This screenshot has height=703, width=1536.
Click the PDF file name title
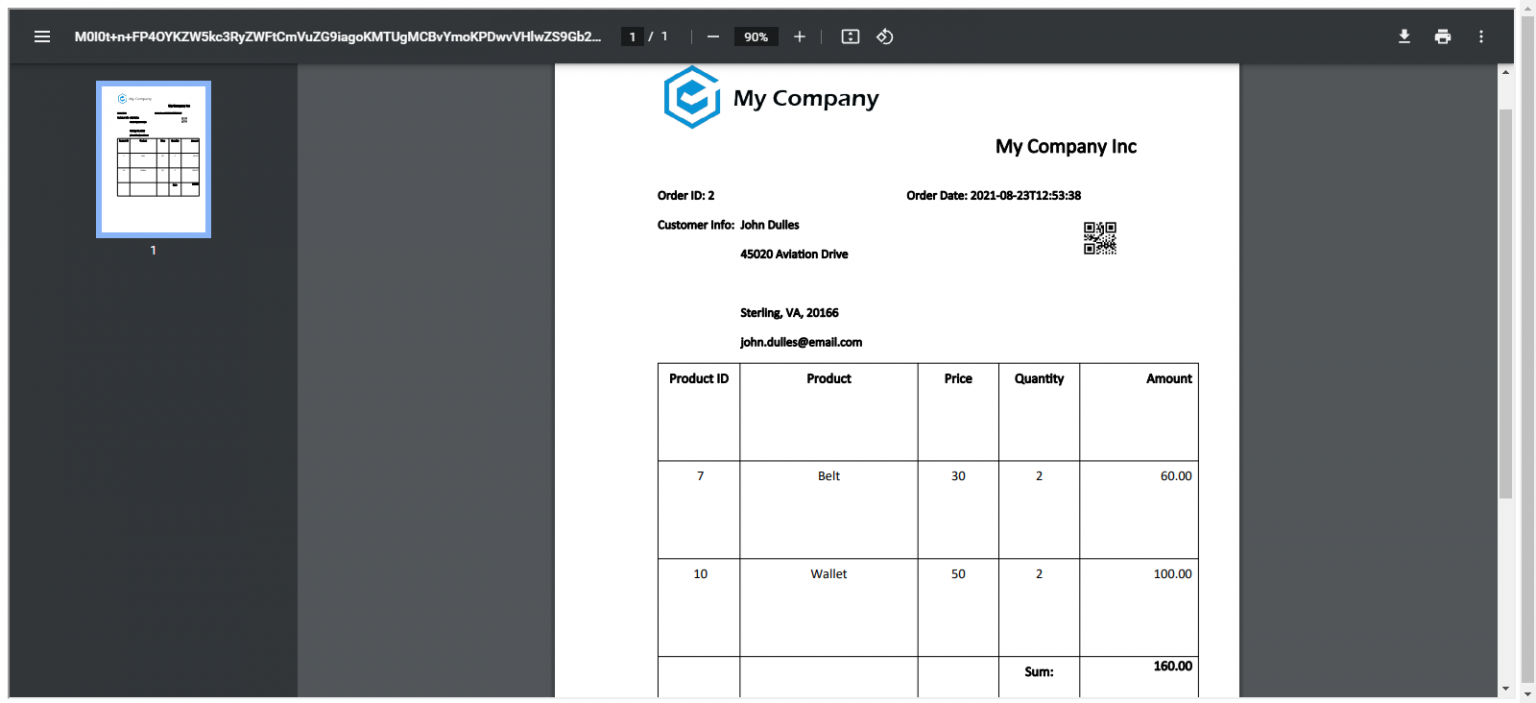tap(338, 37)
